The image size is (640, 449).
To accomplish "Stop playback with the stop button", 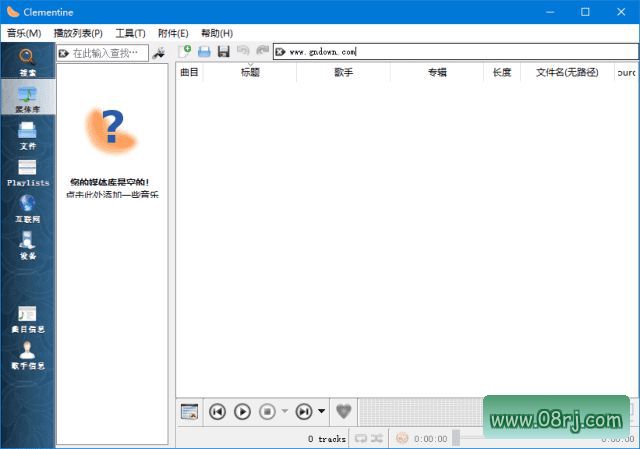I will 268,411.
